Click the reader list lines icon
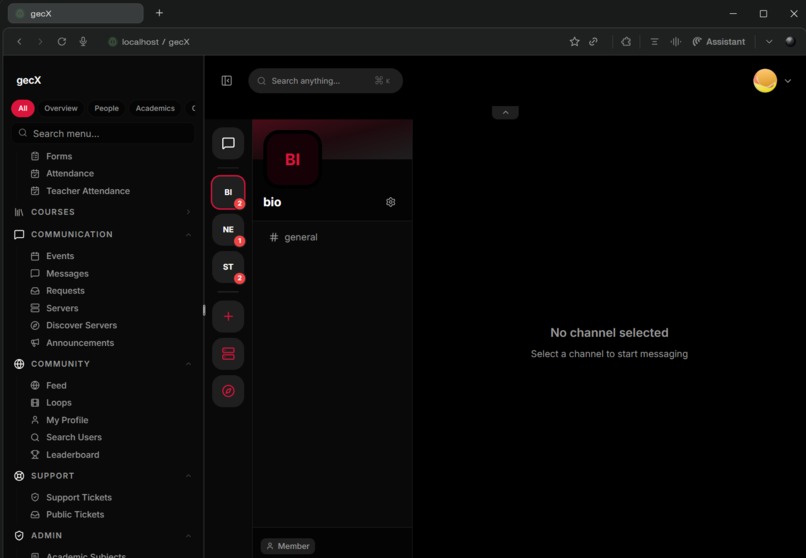The image size is (806, 558). point(654,42)
